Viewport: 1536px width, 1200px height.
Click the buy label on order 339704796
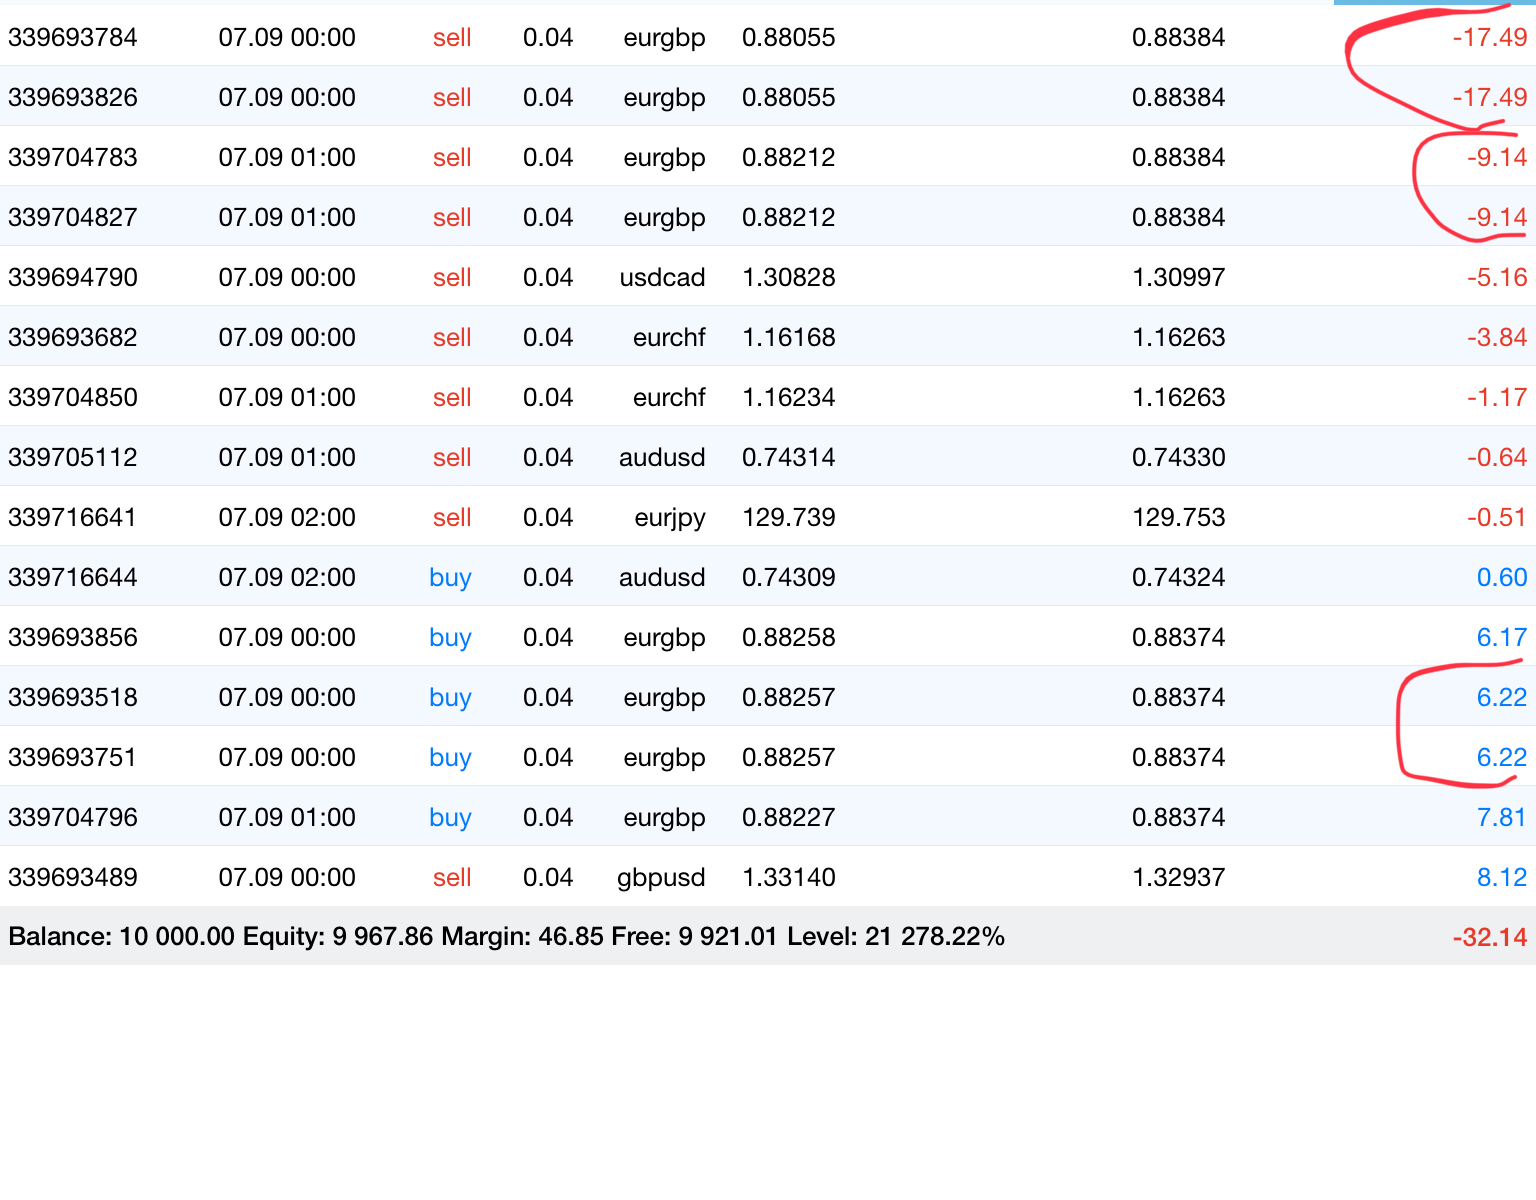pyautogui.click(x=450, y=818)
